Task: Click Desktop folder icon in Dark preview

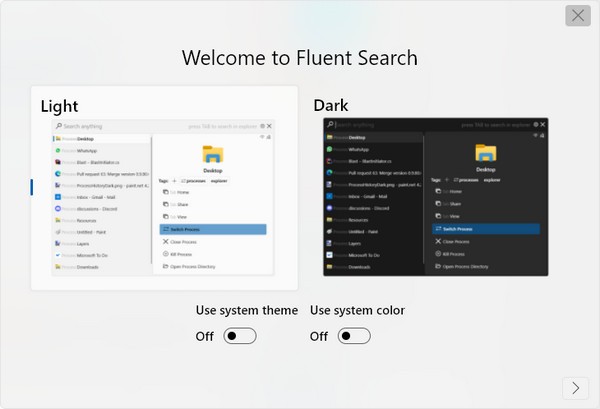Action: tap(486, 153)
